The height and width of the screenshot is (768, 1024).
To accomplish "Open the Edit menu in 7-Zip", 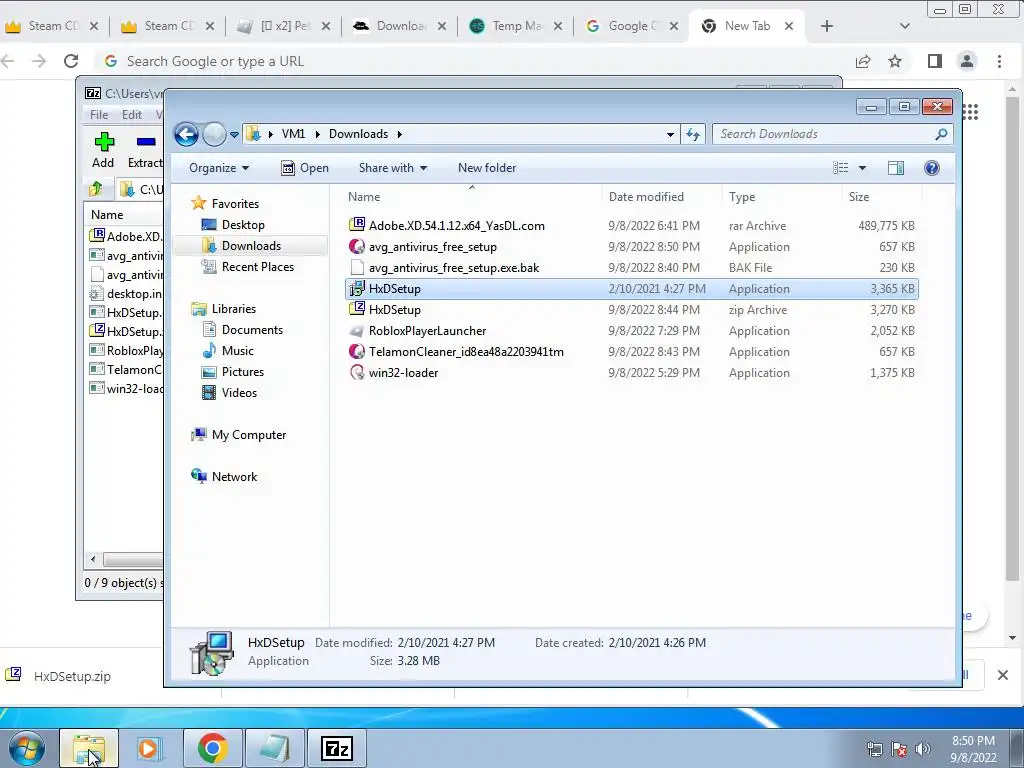I will pyautogui.click(x=131, y=115).
